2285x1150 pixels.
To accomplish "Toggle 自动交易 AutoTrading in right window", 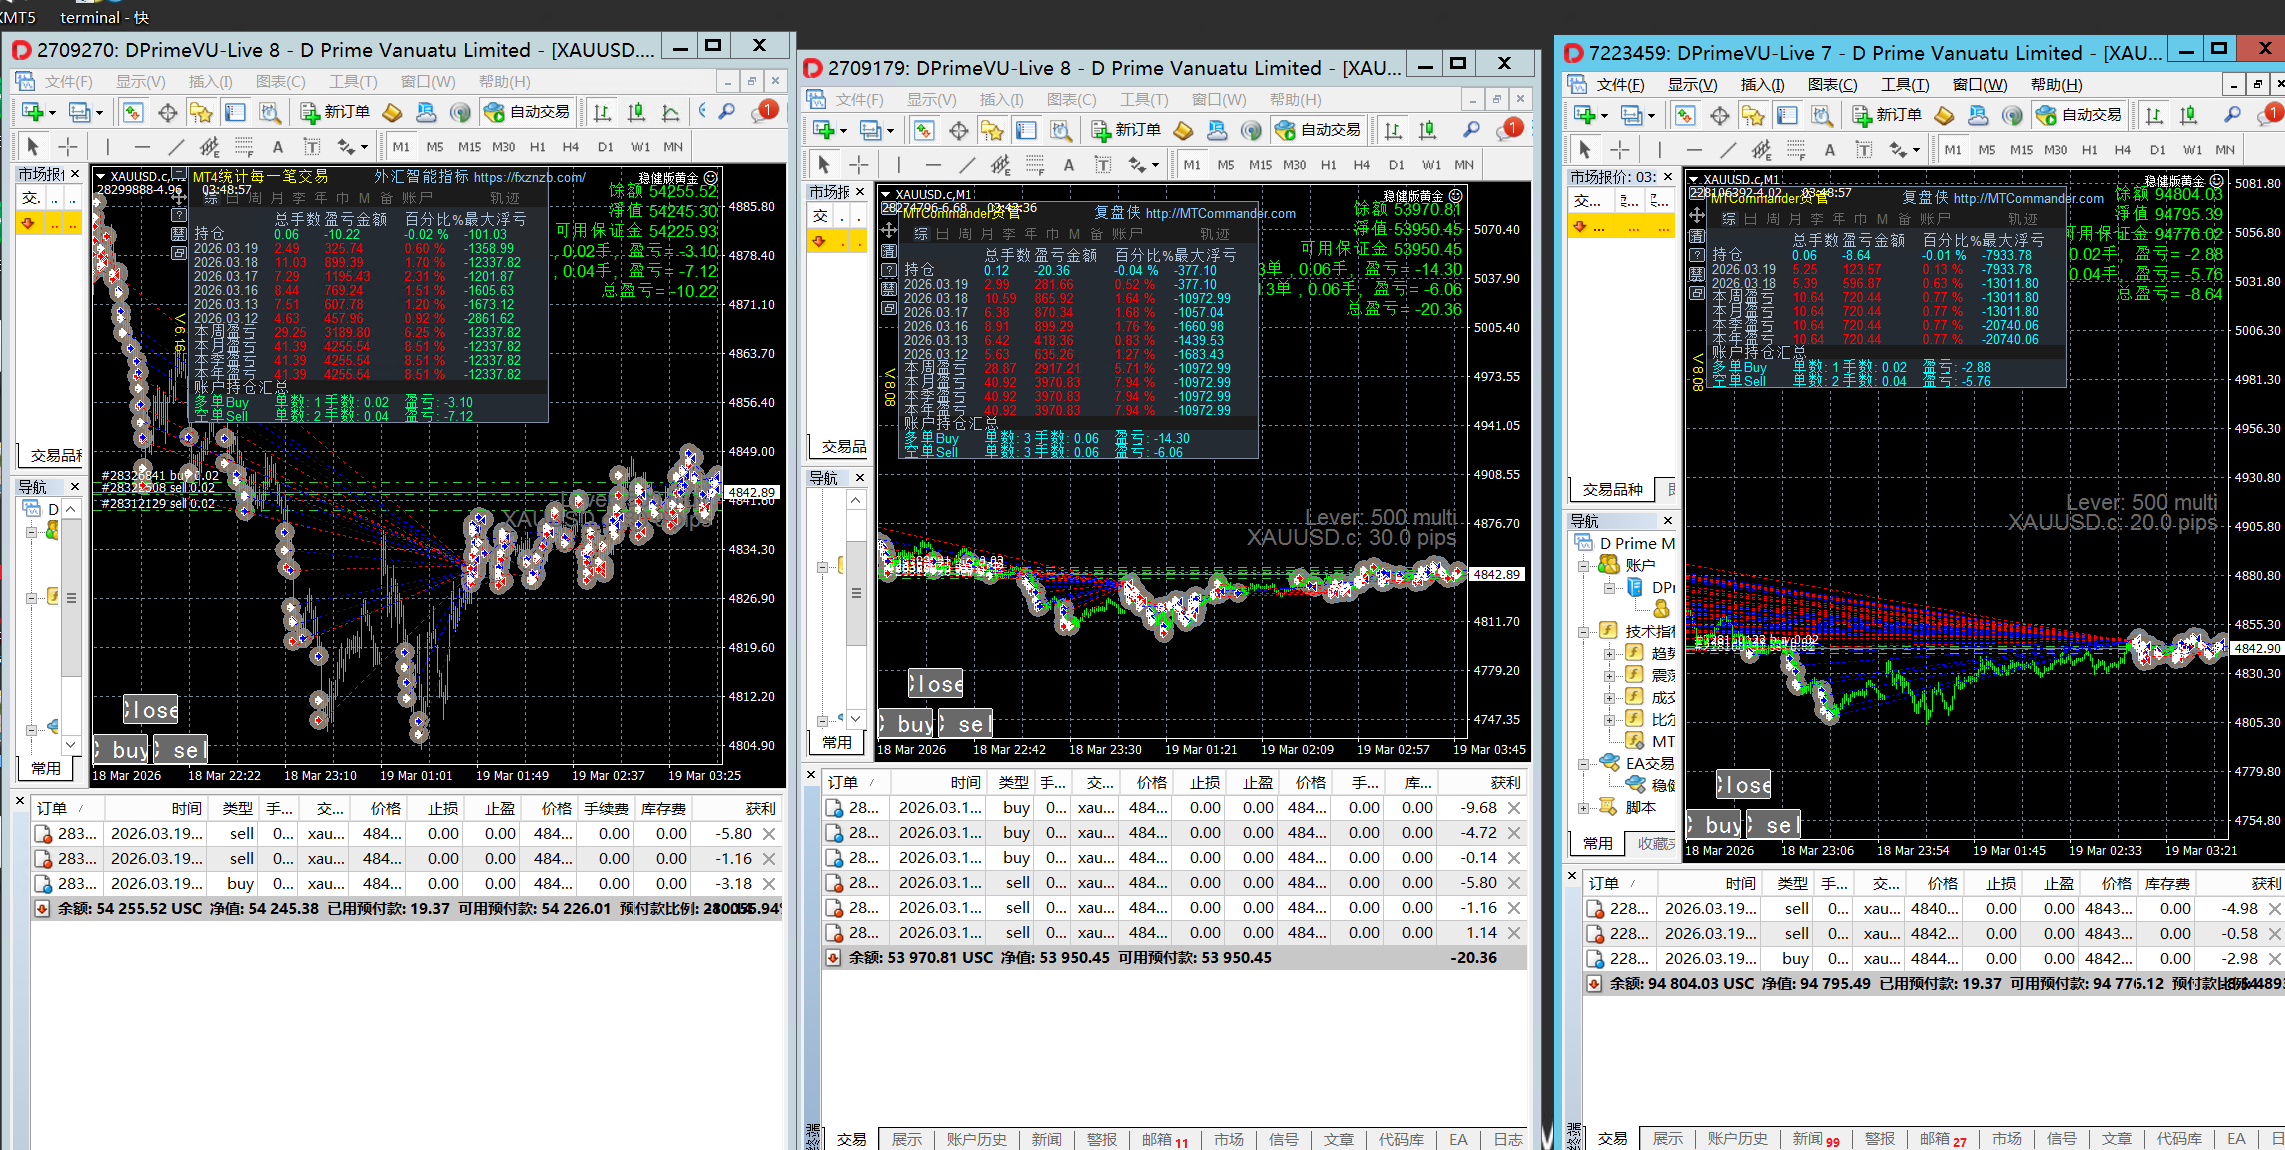I will 2079,115.
